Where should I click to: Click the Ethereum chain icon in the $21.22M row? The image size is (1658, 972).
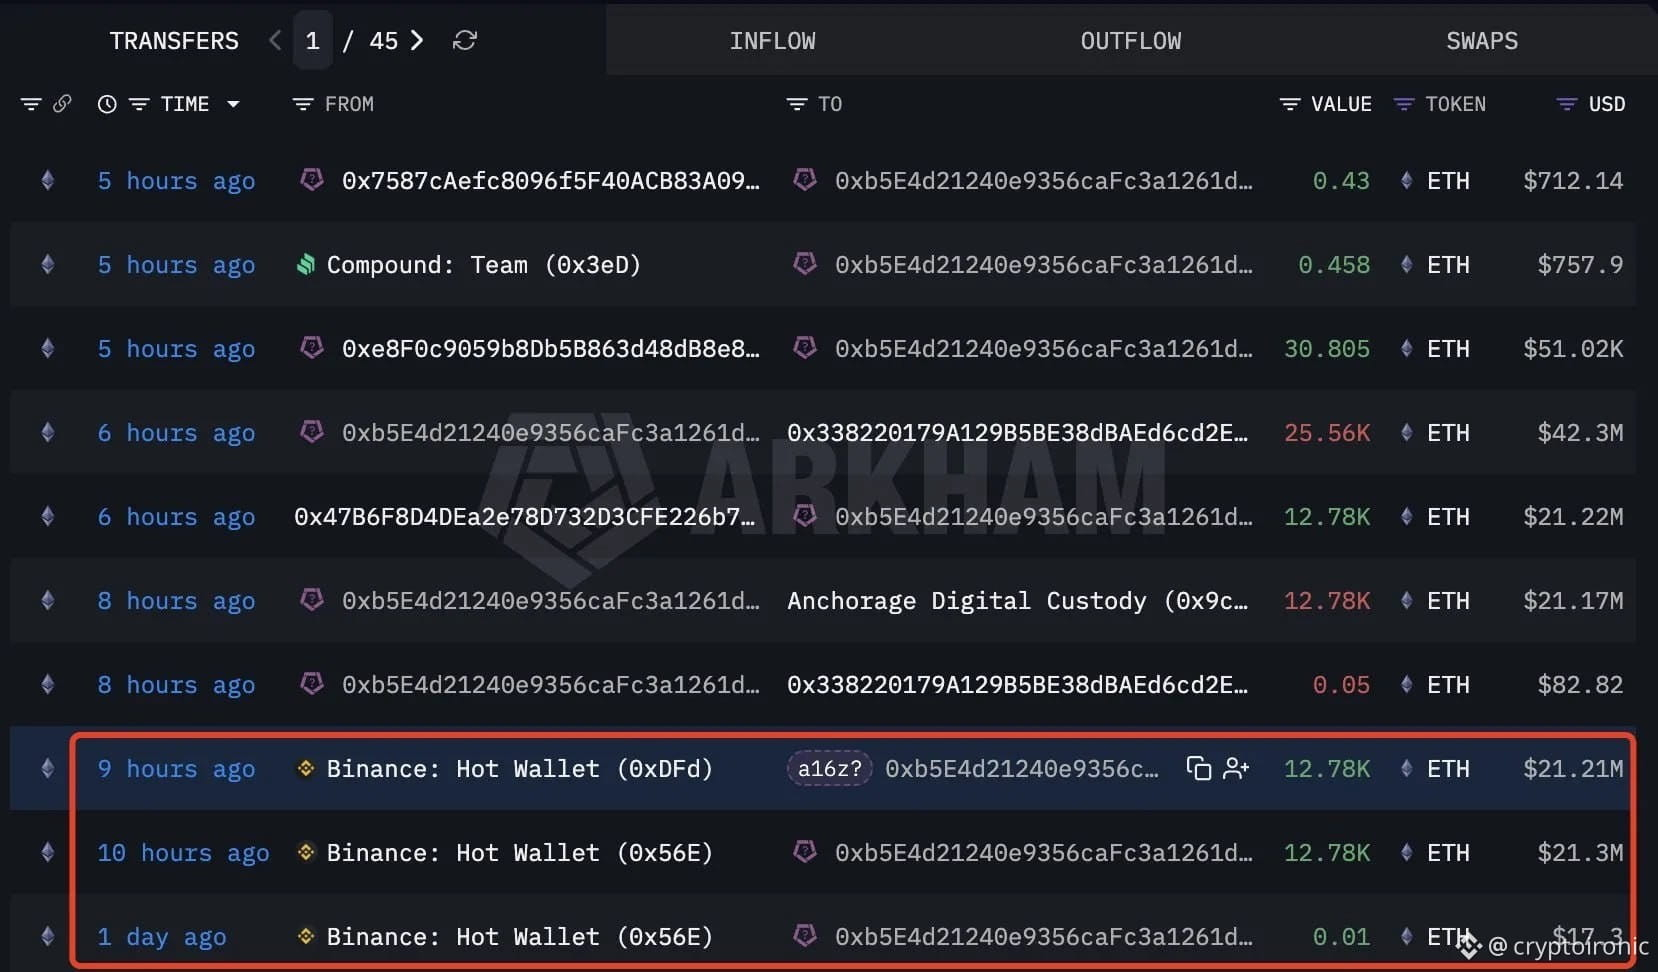47,517
